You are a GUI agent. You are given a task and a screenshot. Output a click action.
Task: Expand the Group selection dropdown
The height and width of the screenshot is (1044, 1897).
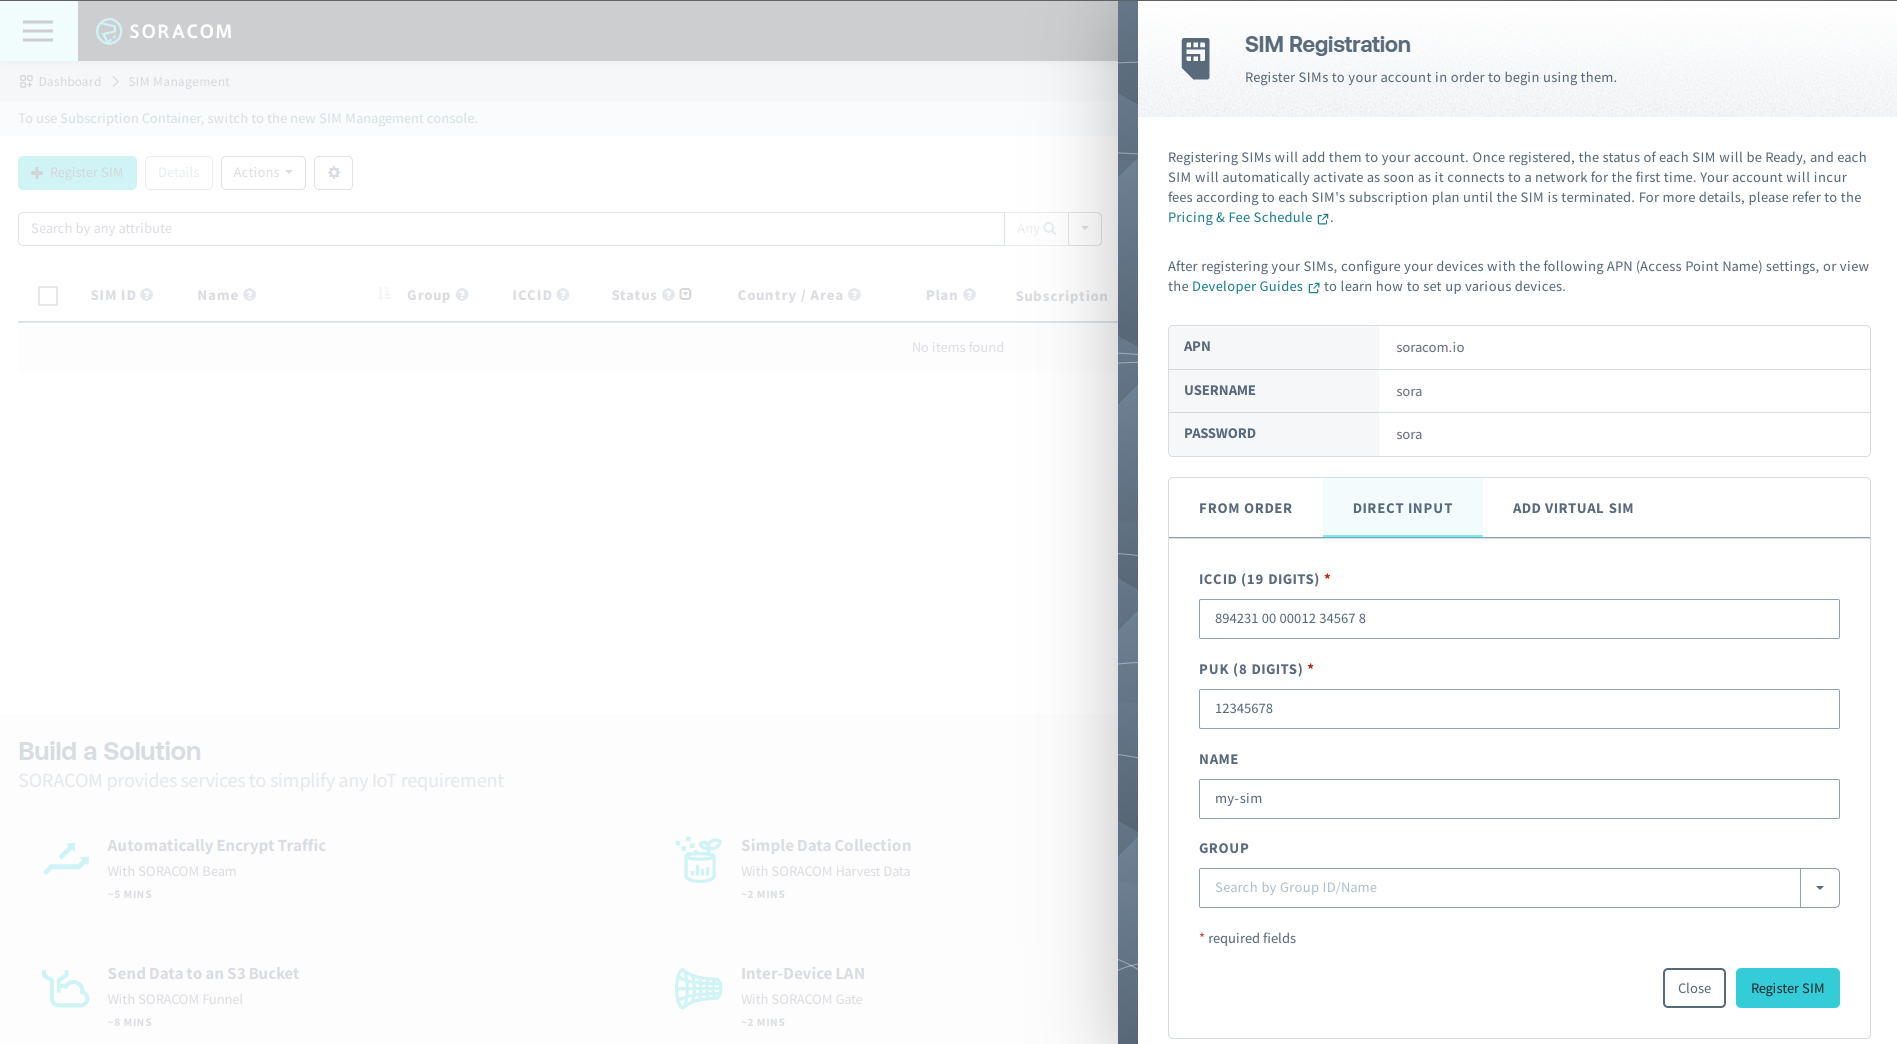tap(1819, 888)
